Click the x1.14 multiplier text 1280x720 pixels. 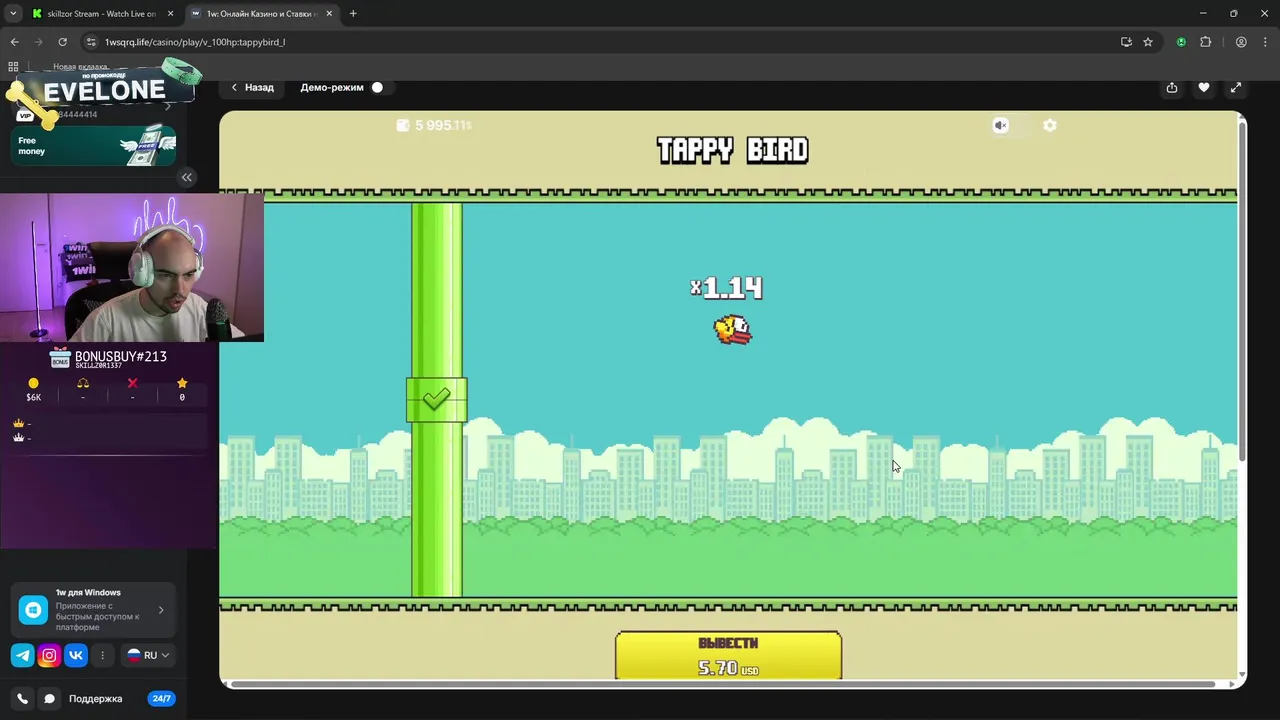727,288
